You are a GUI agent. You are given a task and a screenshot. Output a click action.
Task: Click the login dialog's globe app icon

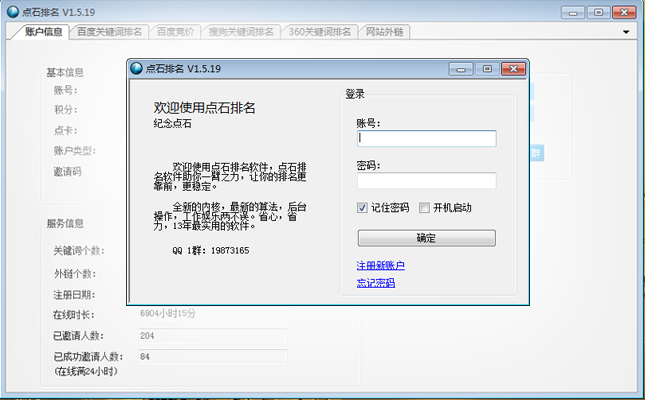136,68
